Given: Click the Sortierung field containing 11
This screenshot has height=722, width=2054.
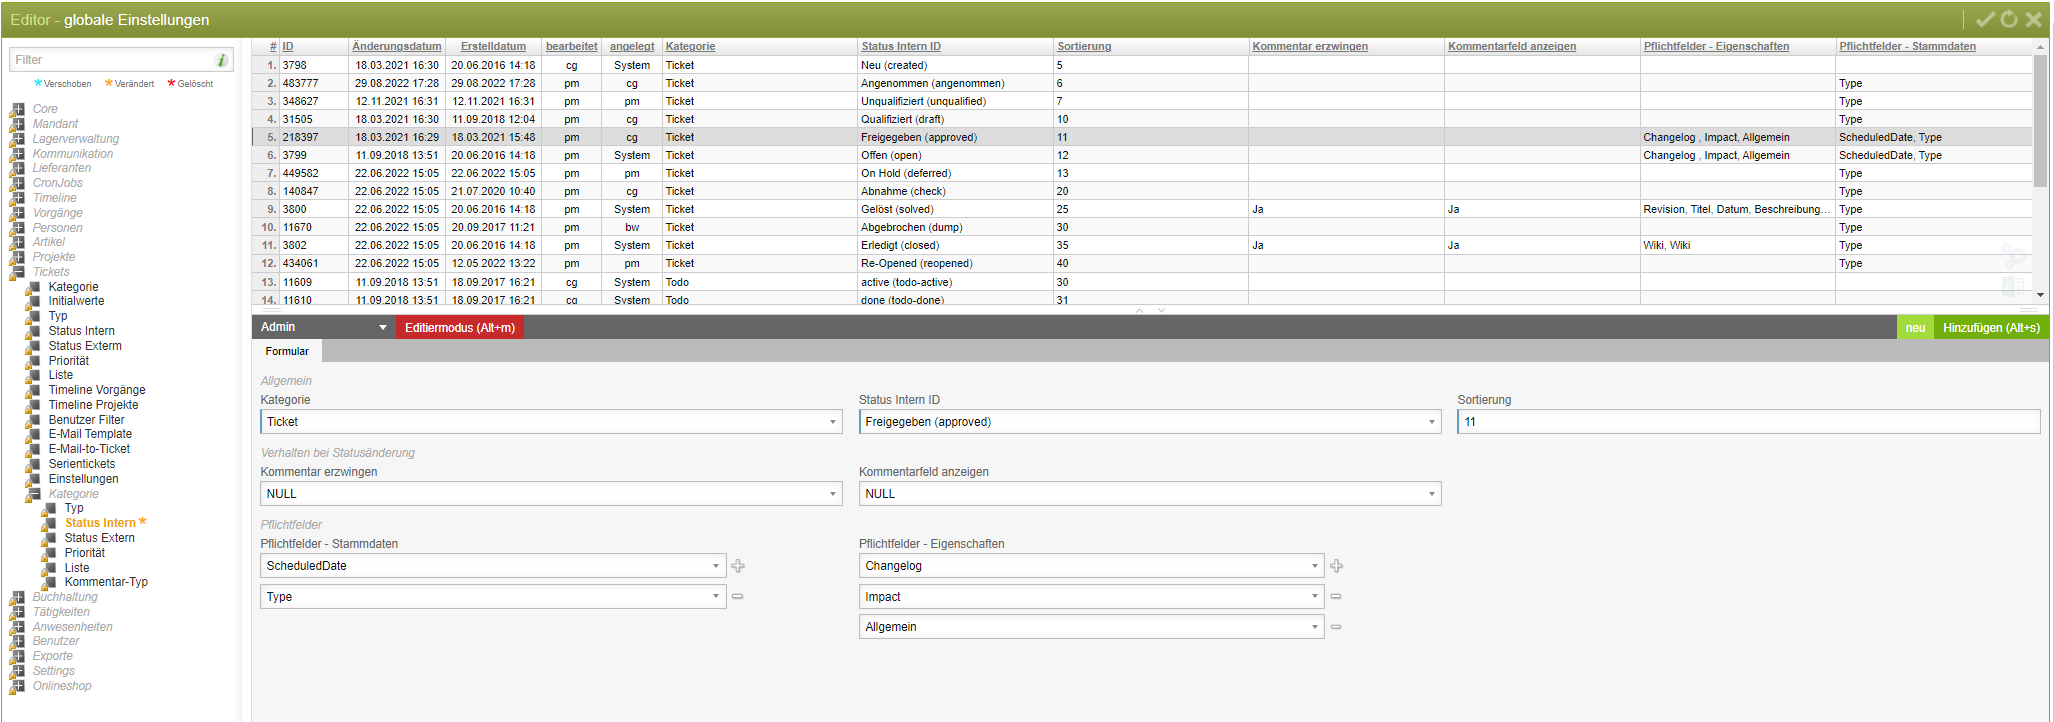Looking at the screenshot, I should 1748,422.
